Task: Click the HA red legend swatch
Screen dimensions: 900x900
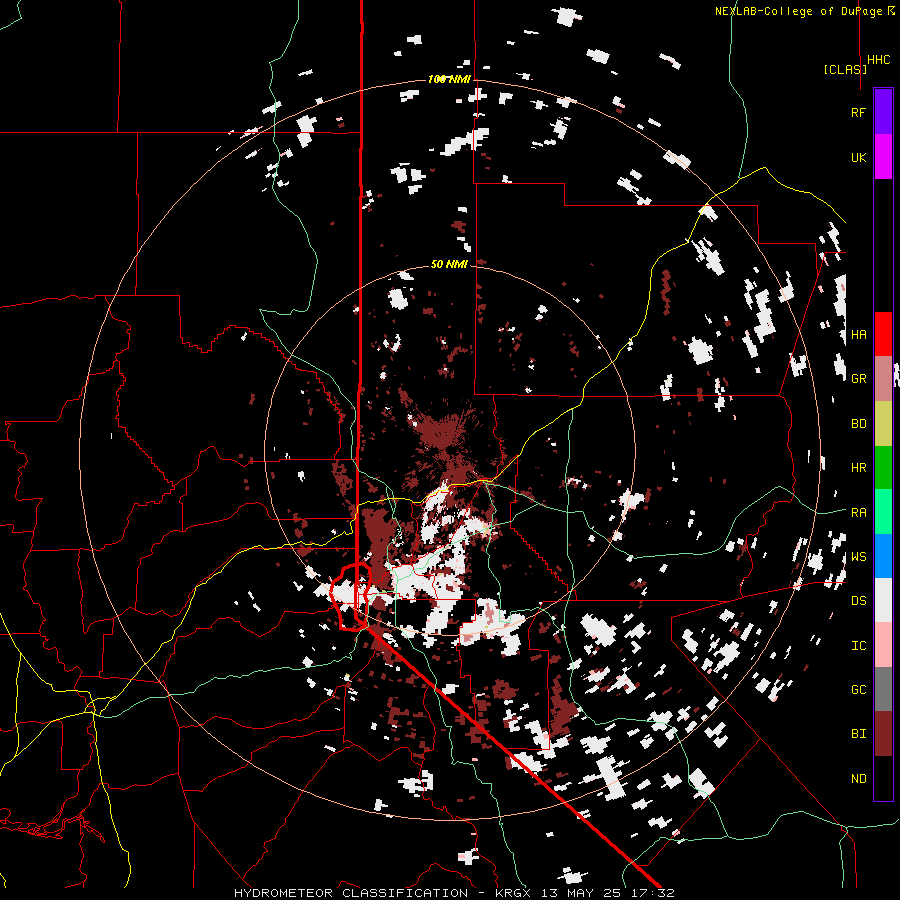Action: coord(883,334)
